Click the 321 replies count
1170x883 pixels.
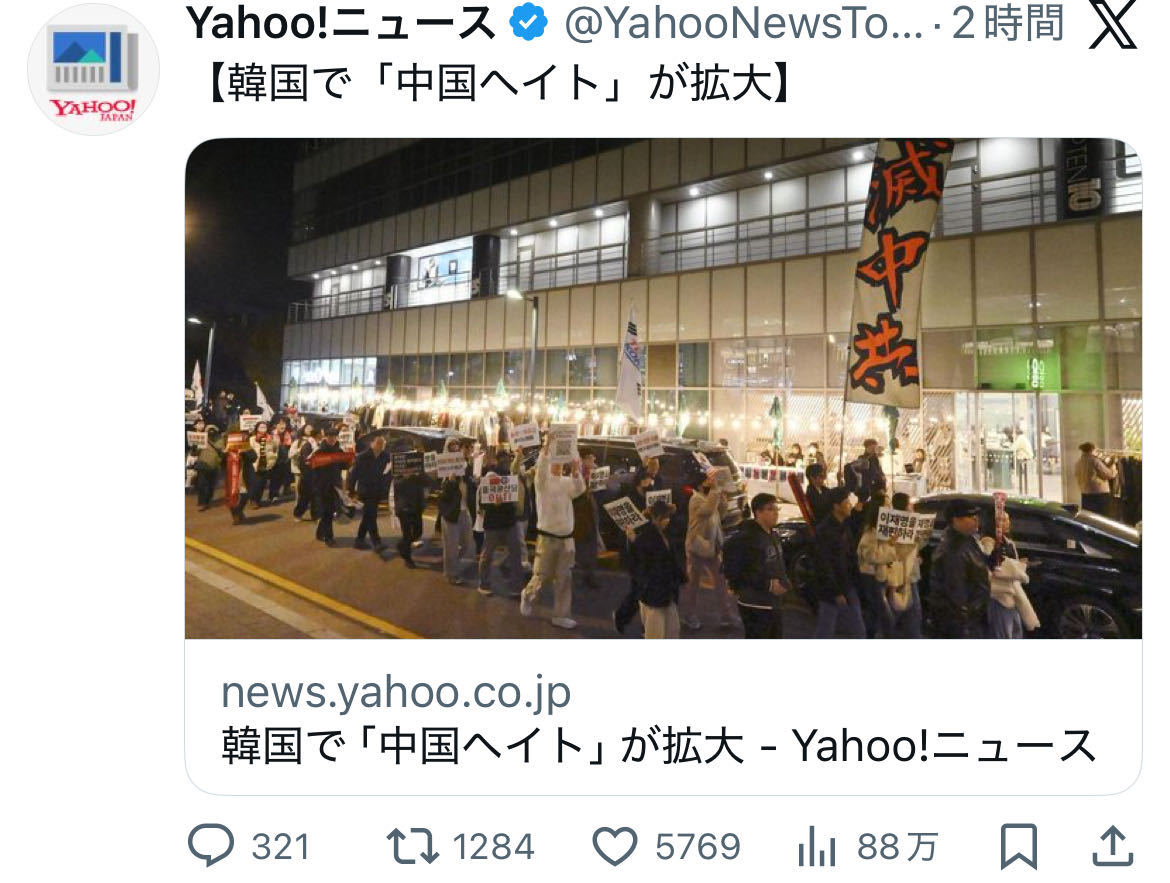click(281, 847)
